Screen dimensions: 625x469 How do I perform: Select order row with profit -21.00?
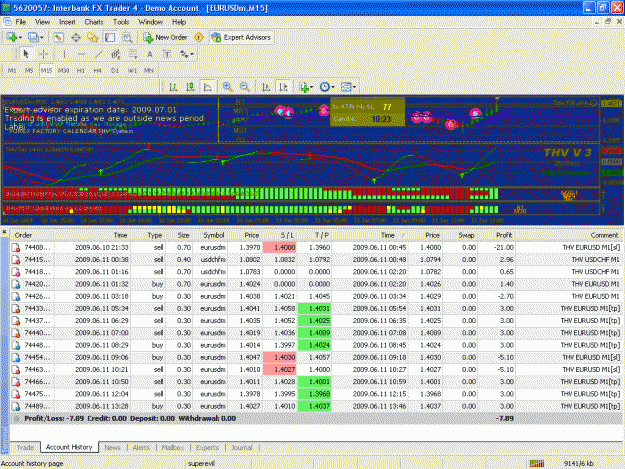tap(316, 247)
